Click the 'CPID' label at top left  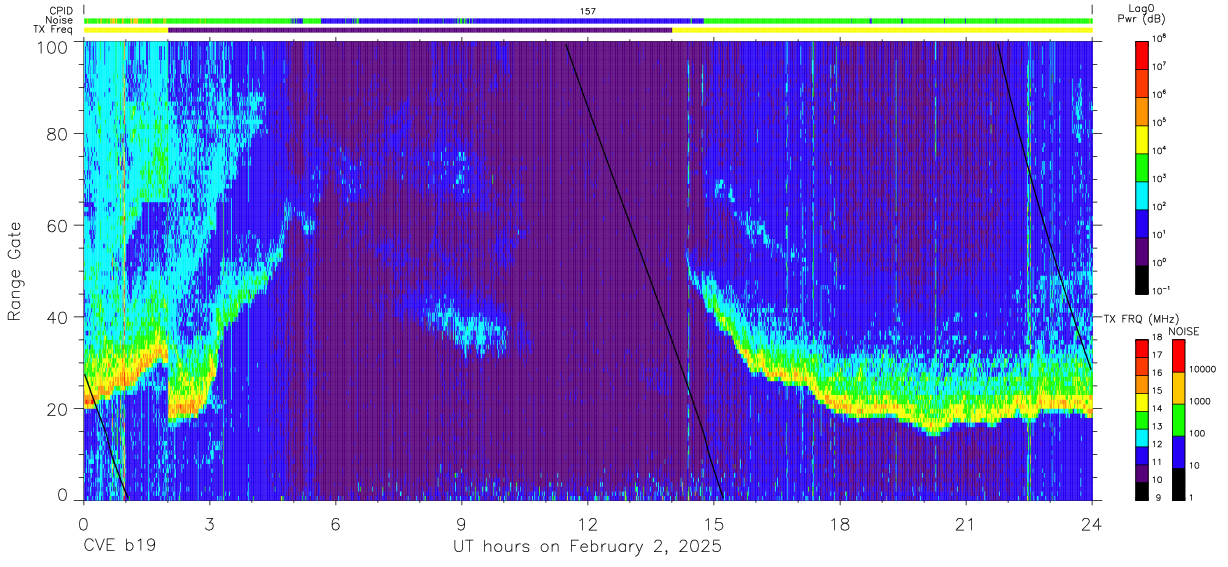pyautogui.click(x=59, y=10)
